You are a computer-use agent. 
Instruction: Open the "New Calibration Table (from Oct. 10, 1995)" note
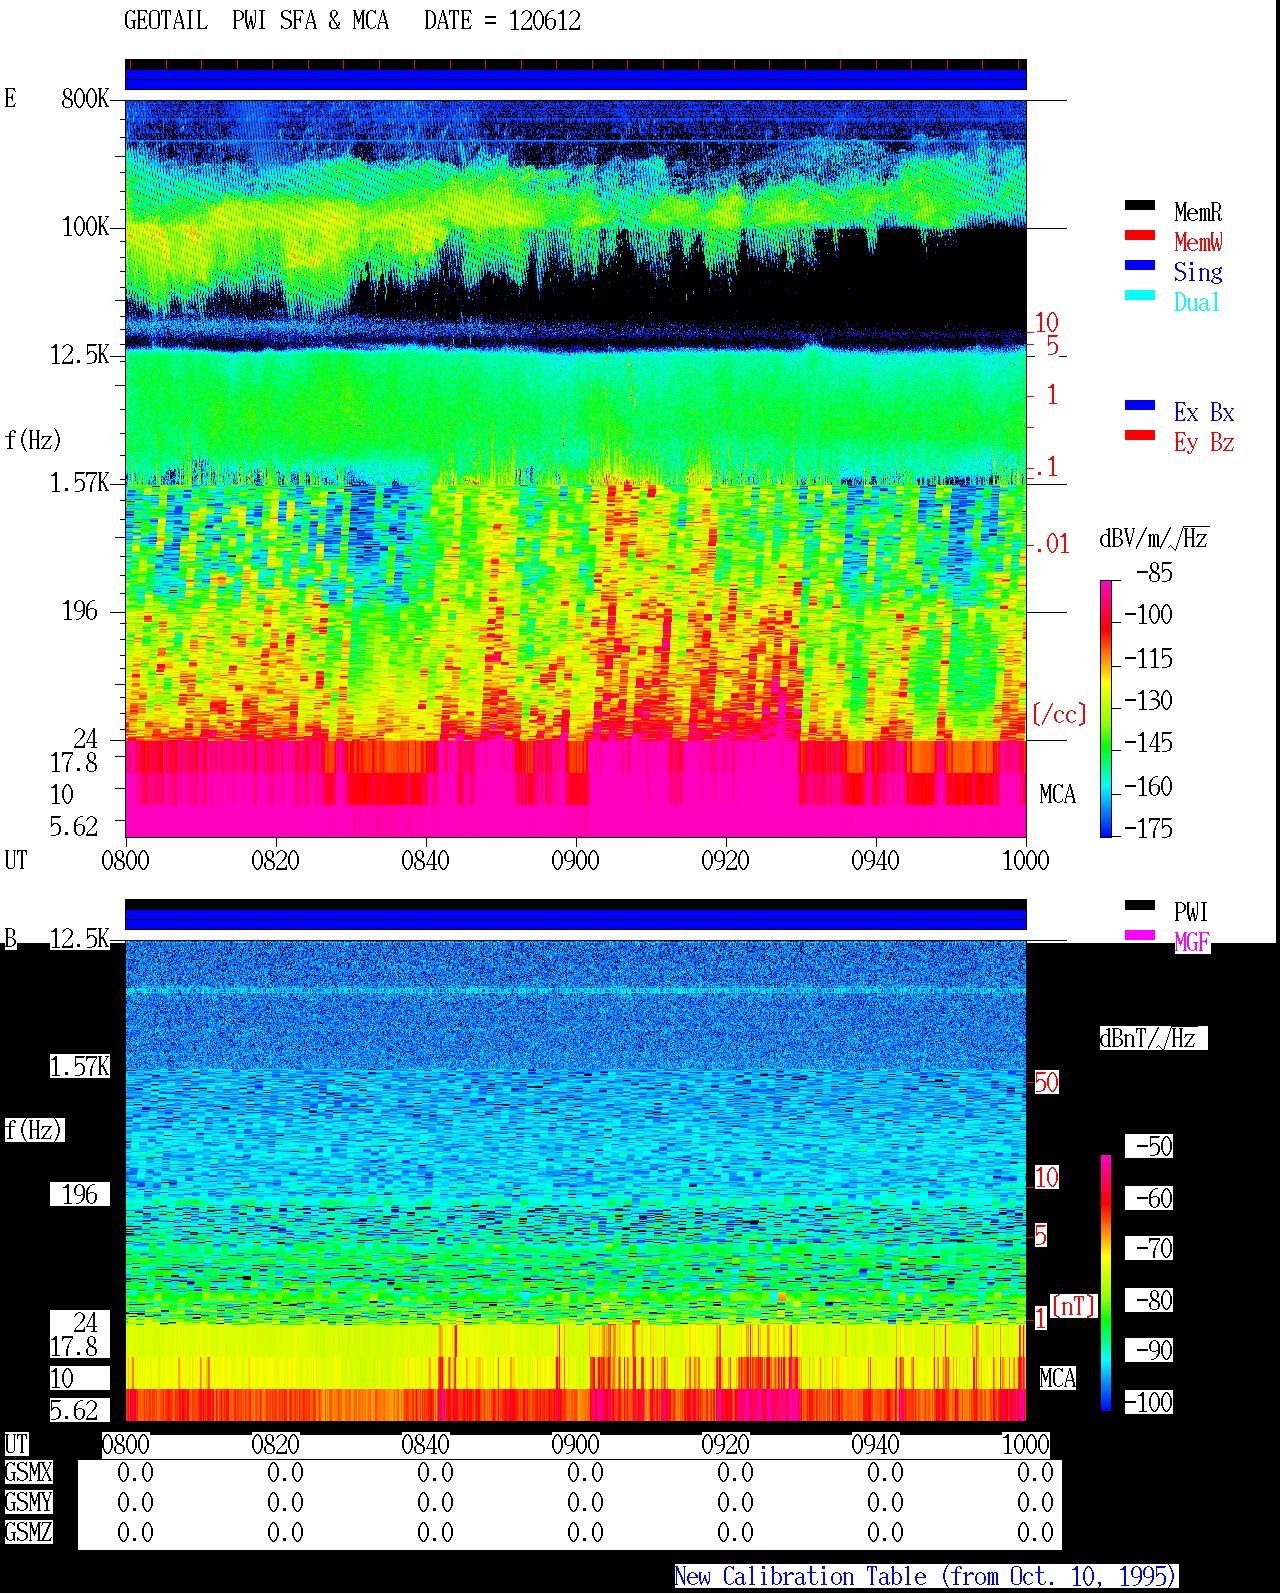(926, 1577)
